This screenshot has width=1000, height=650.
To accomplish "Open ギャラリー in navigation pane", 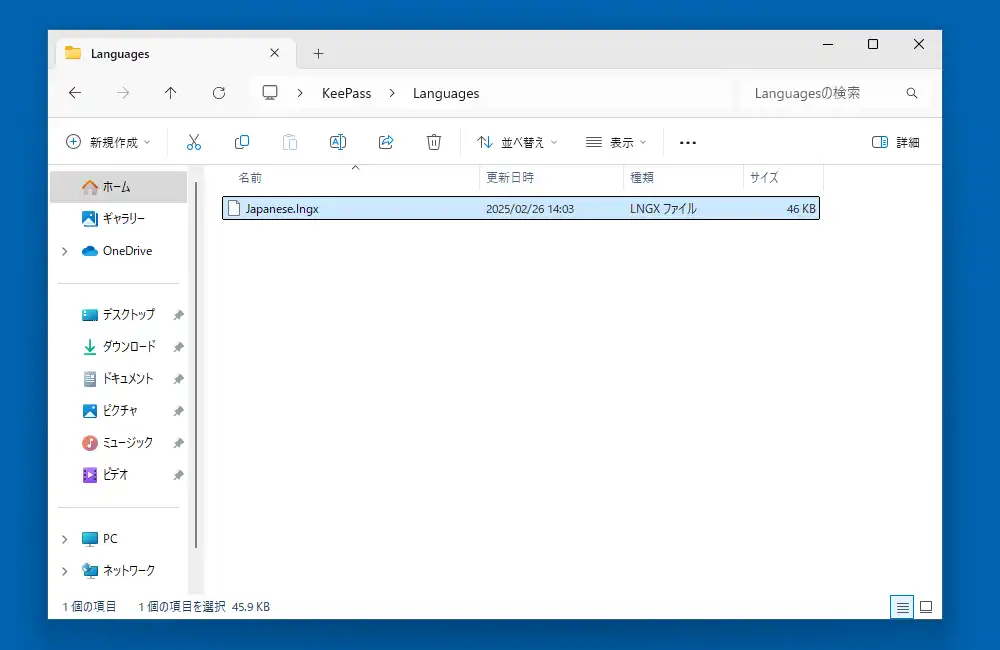I will point(119,219).
